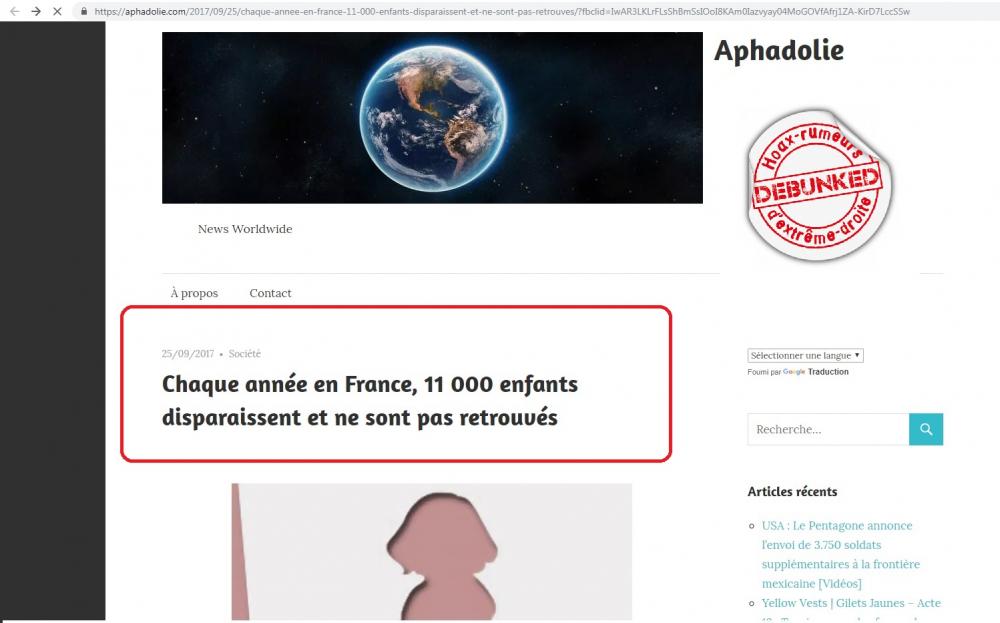
Task: Click the browser back arrow
Action: pos(15,11)
